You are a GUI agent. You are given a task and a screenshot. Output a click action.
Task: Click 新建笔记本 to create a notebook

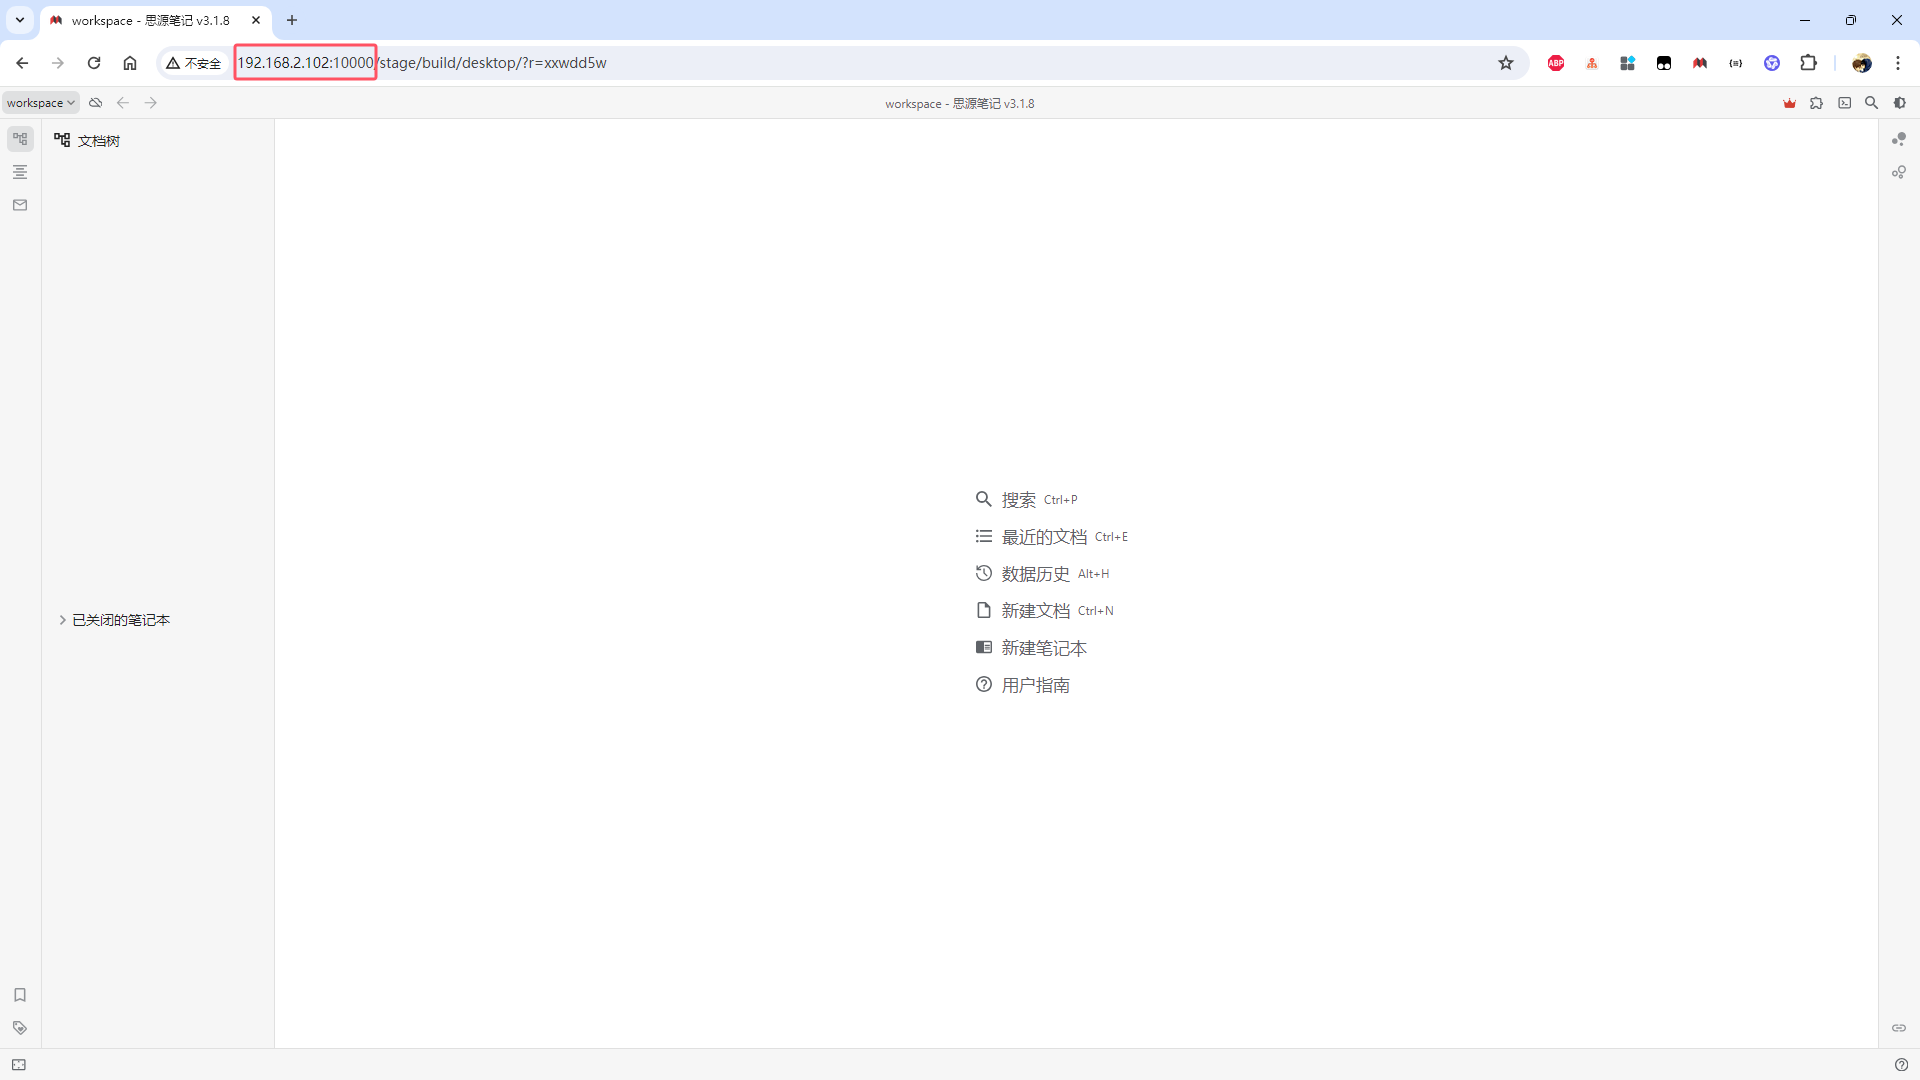(1043, 648)
